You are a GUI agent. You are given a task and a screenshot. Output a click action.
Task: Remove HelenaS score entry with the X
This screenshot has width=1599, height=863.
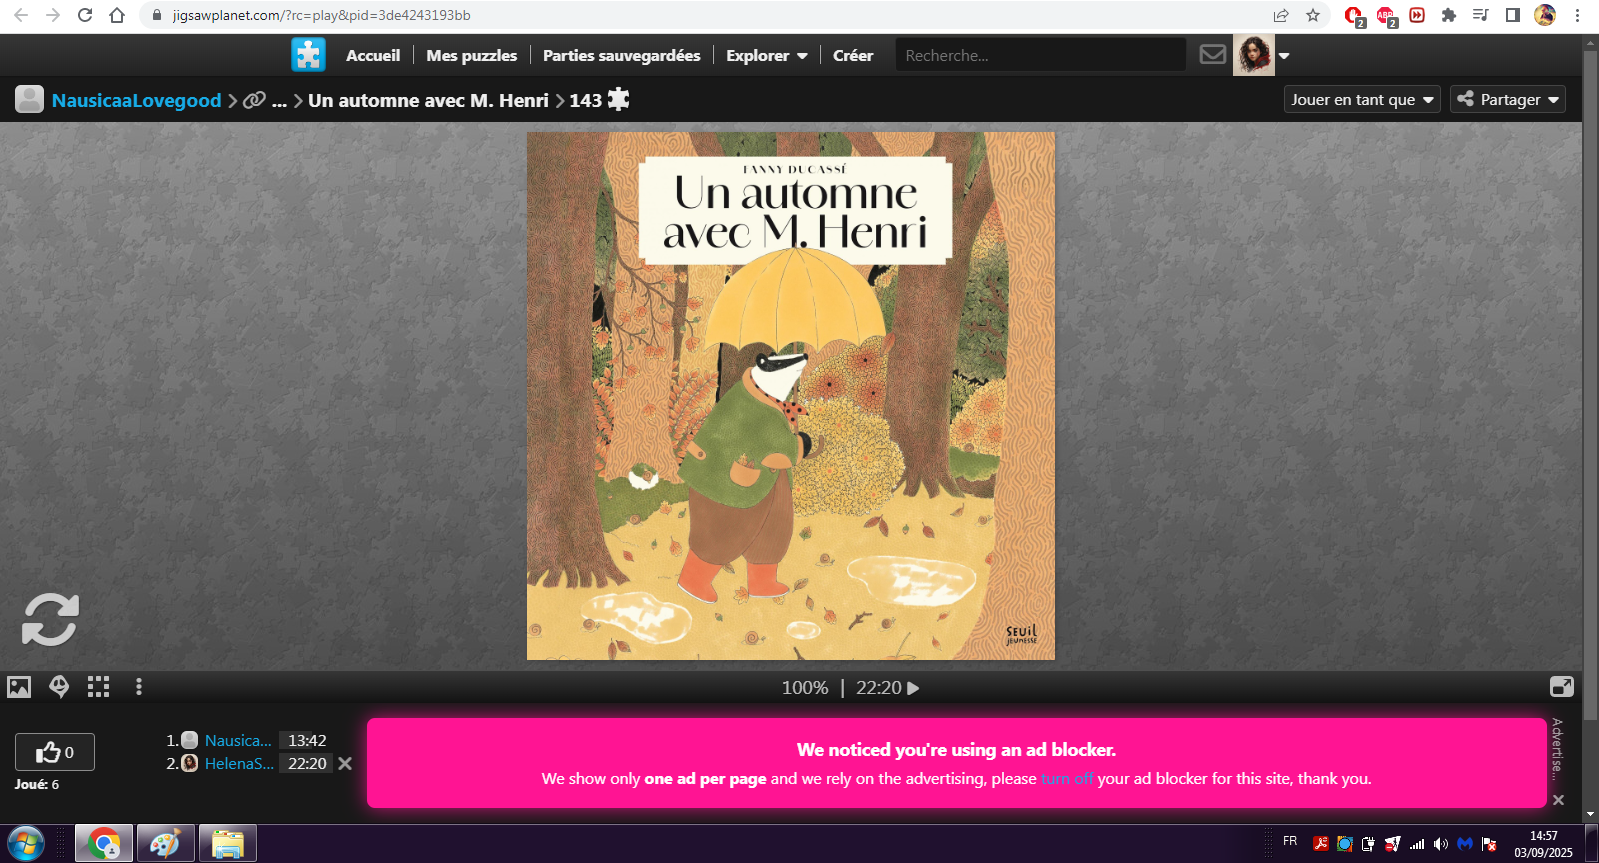click(345, 764)
